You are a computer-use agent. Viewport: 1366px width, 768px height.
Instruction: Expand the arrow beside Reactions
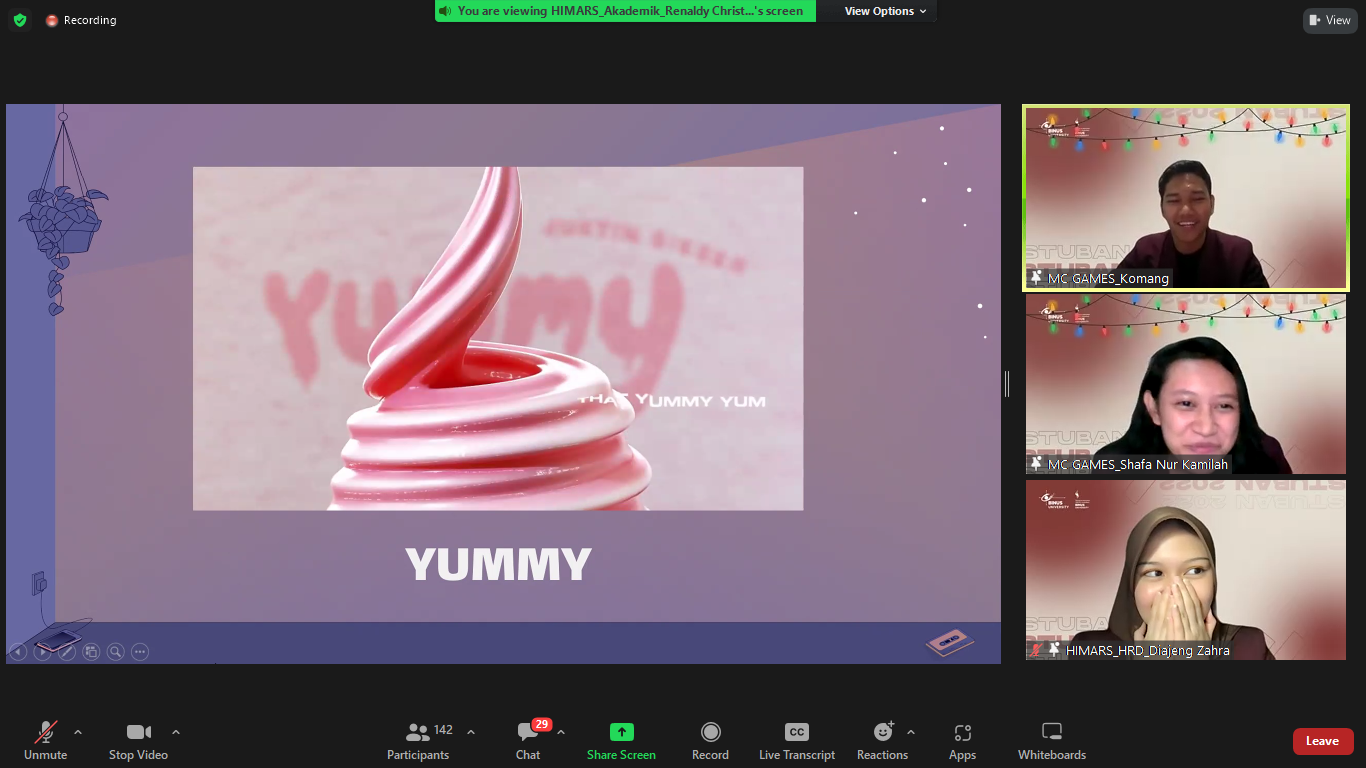coord(910,732)
